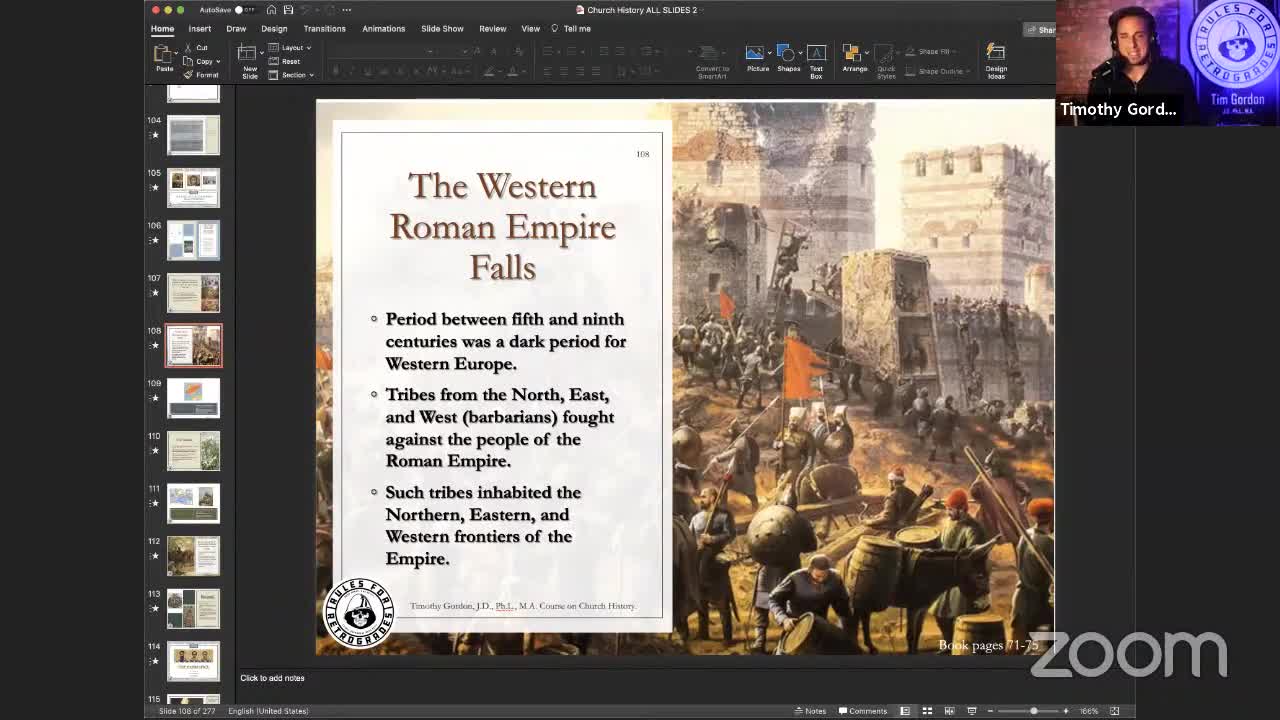Open the Shape Outline dropdown
The image size is (1280, 720).
point(940,71)
